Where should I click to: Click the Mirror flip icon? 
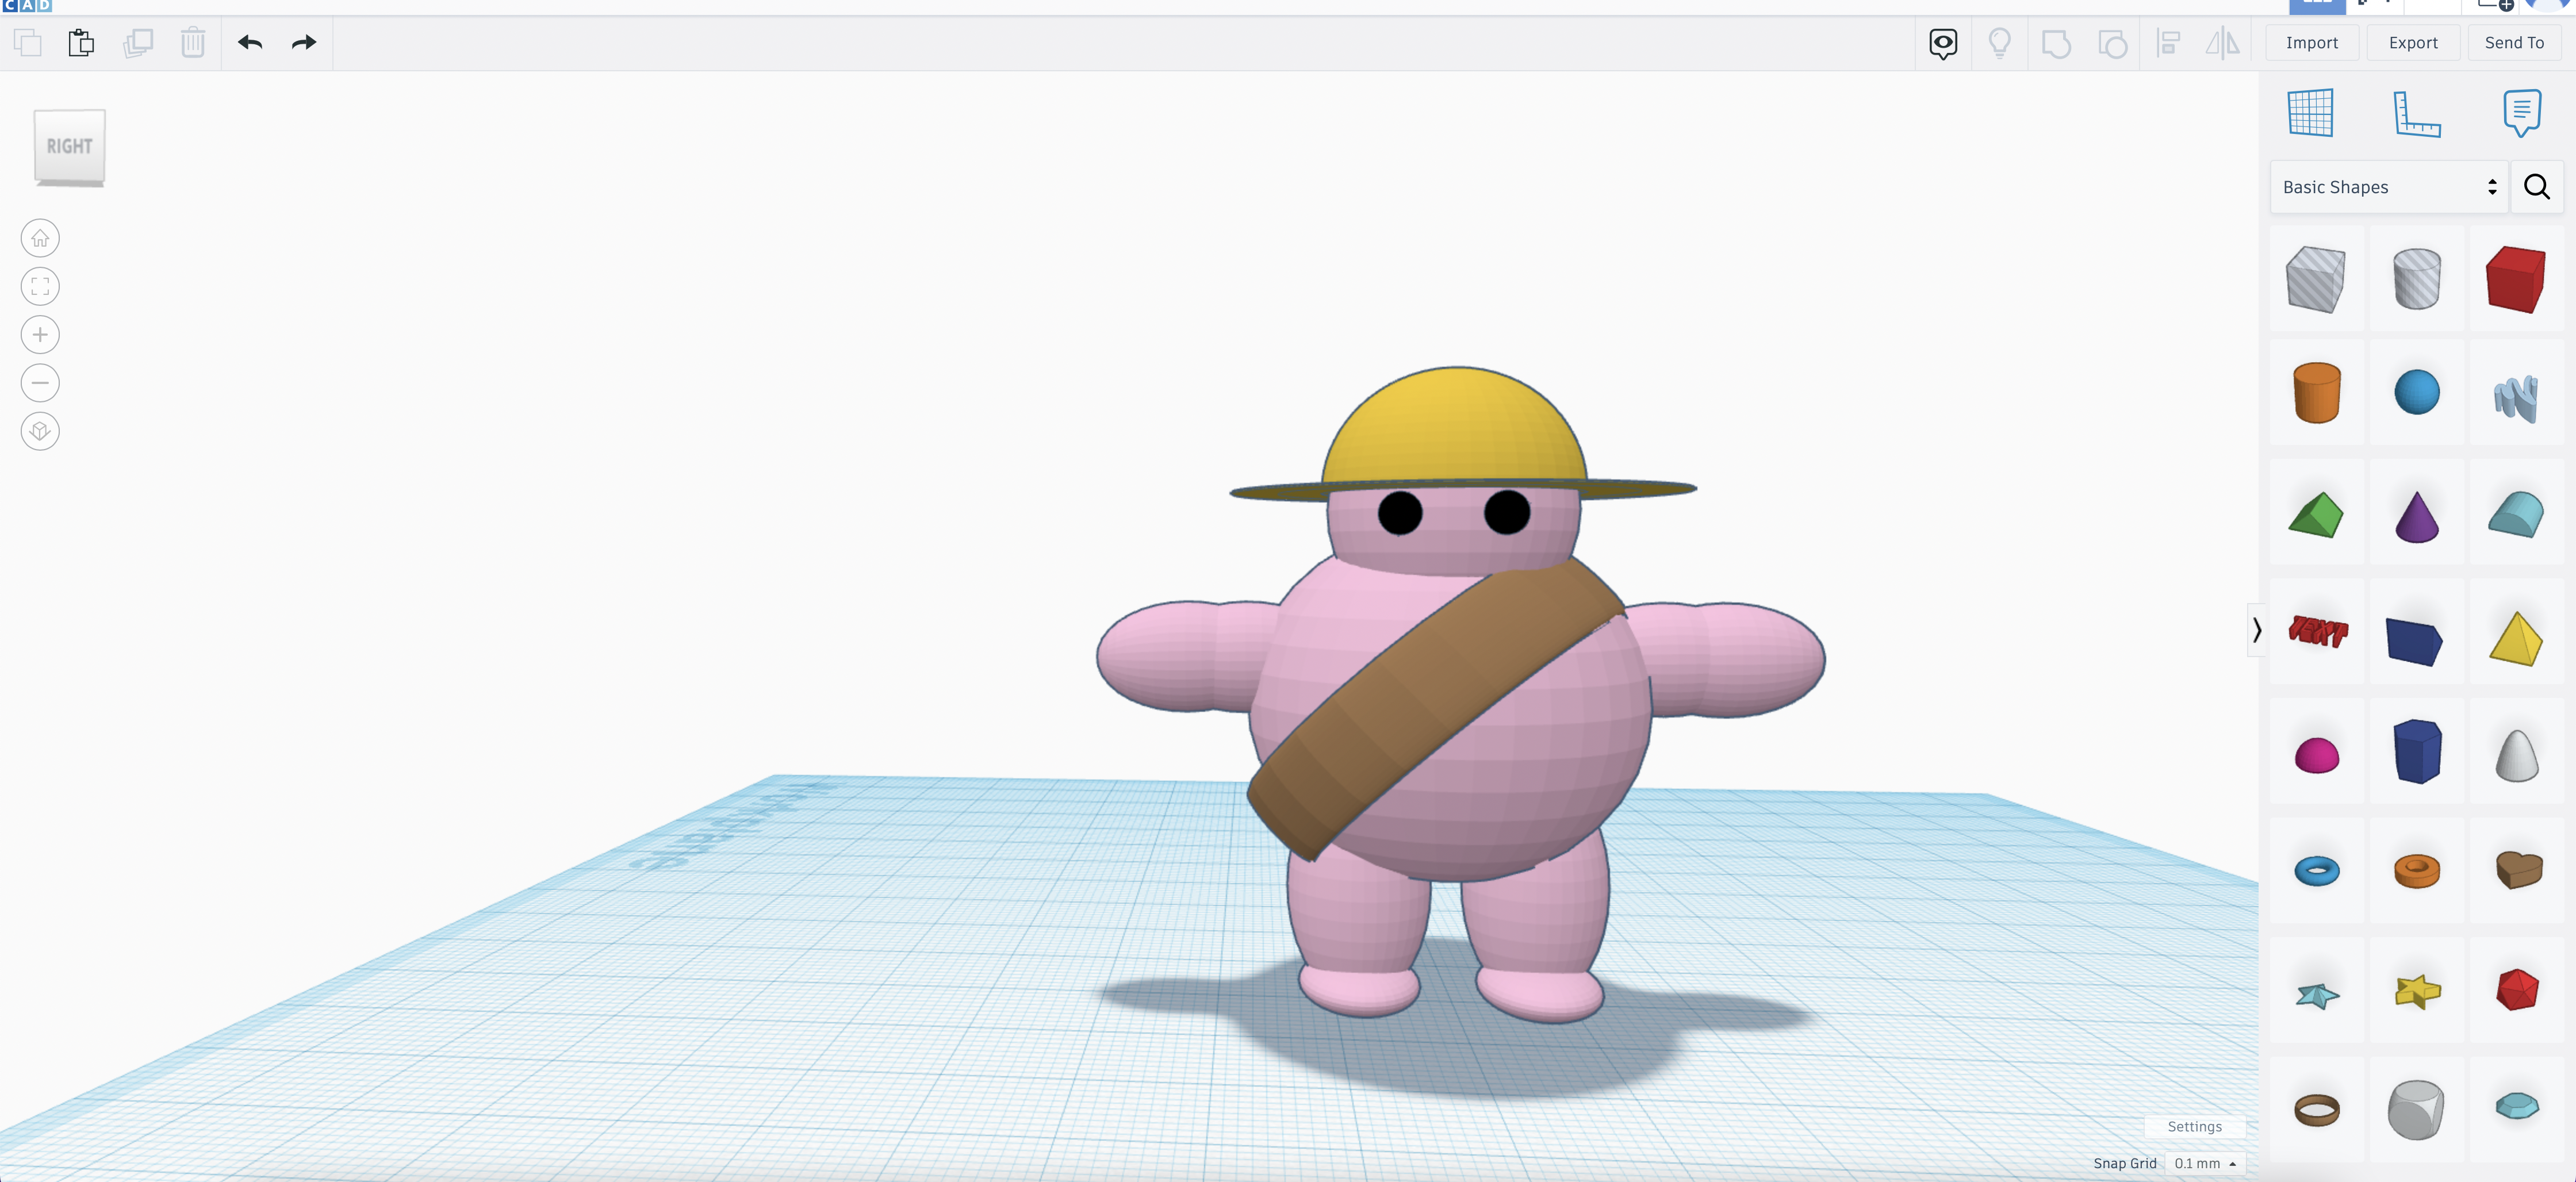coord(2222,43)
